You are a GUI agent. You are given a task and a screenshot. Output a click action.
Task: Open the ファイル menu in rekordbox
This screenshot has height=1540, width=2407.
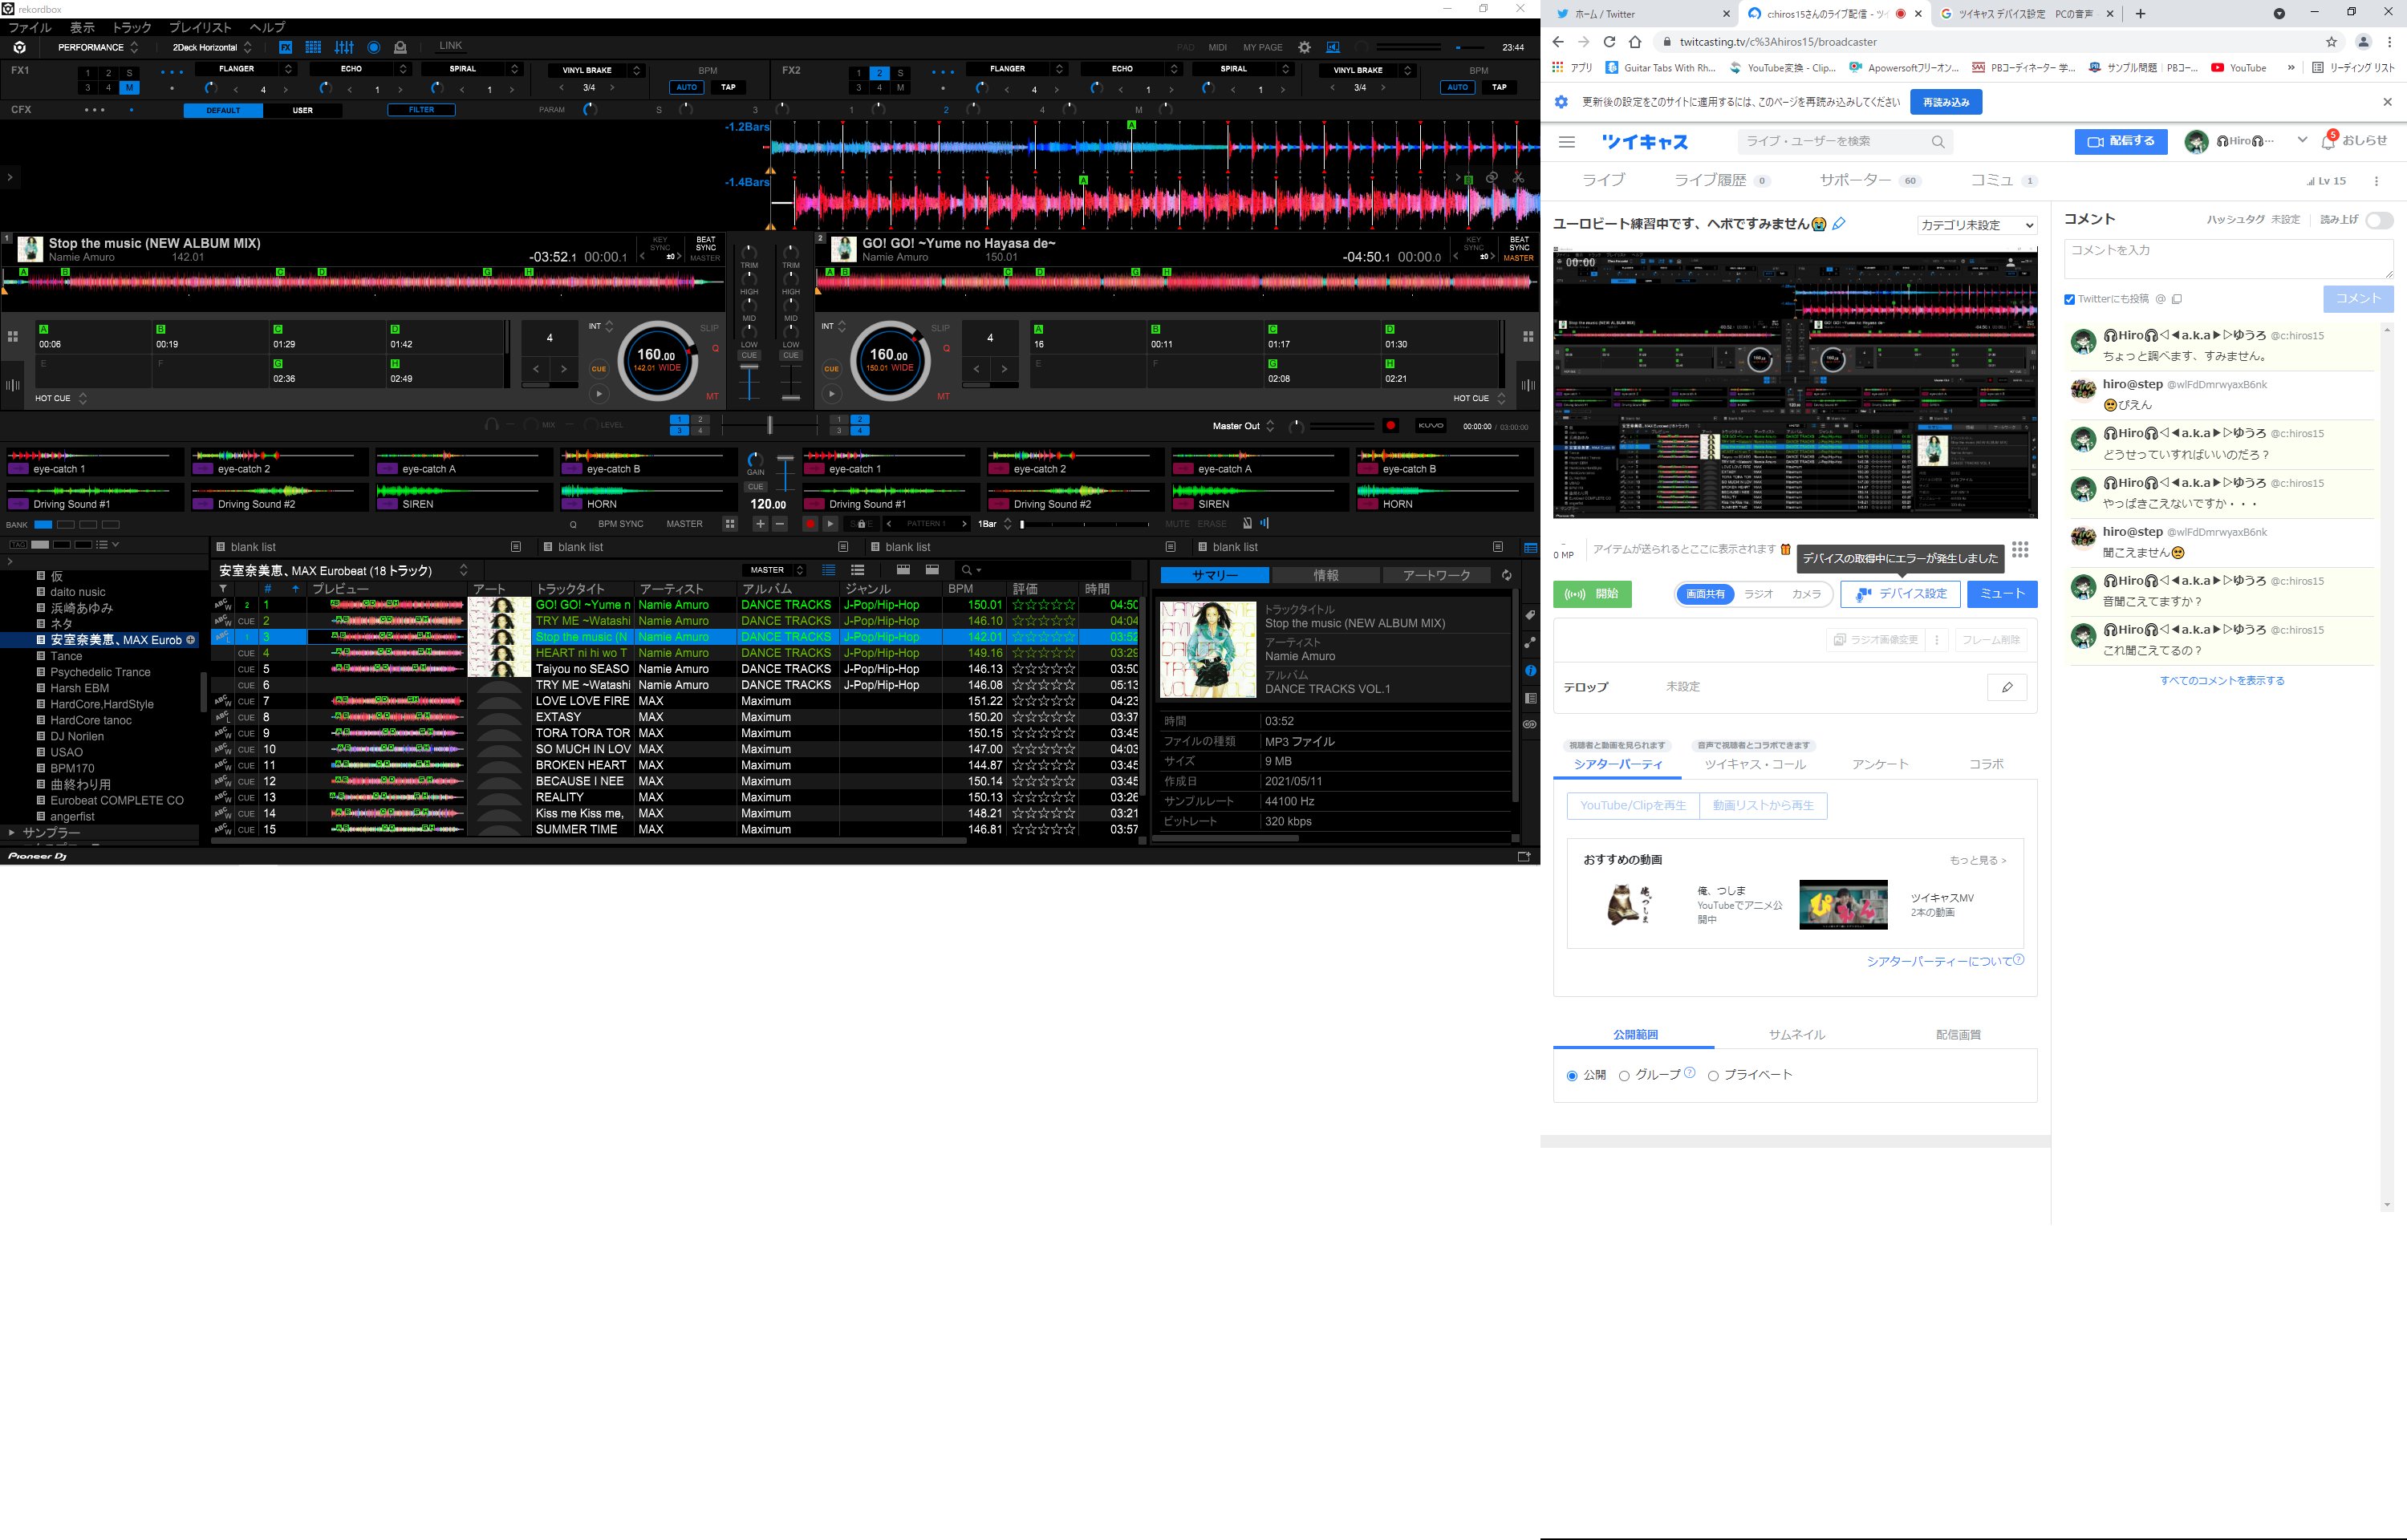pos(30,27)
